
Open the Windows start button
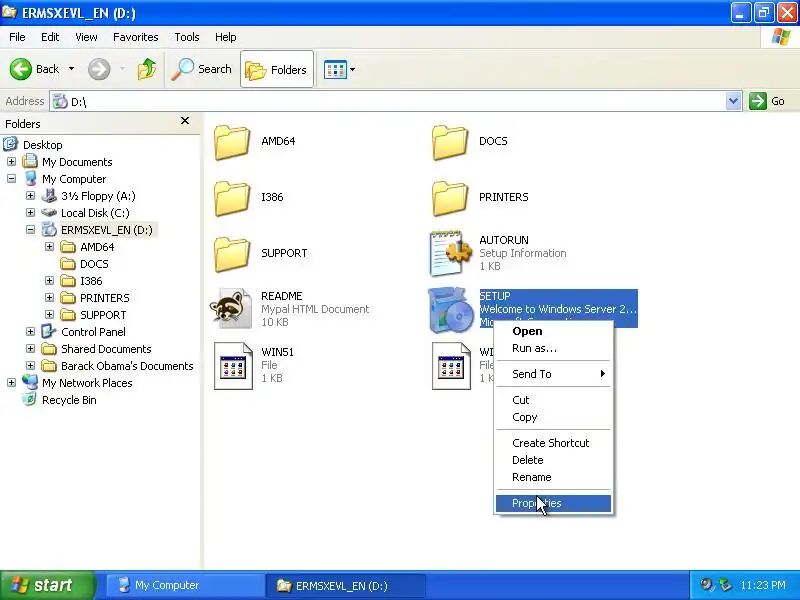tap(47, 585)
